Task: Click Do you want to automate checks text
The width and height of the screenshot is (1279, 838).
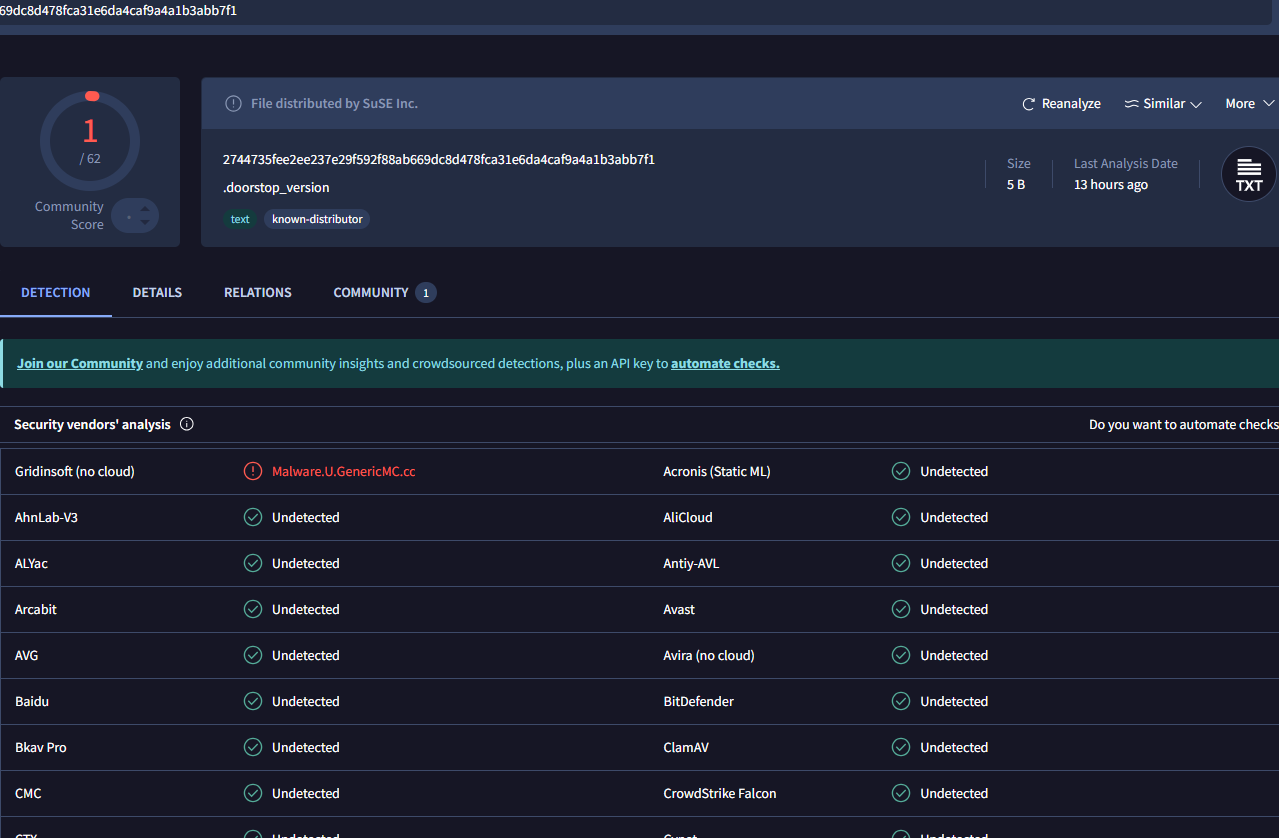Action: (x=1183, y=425)
